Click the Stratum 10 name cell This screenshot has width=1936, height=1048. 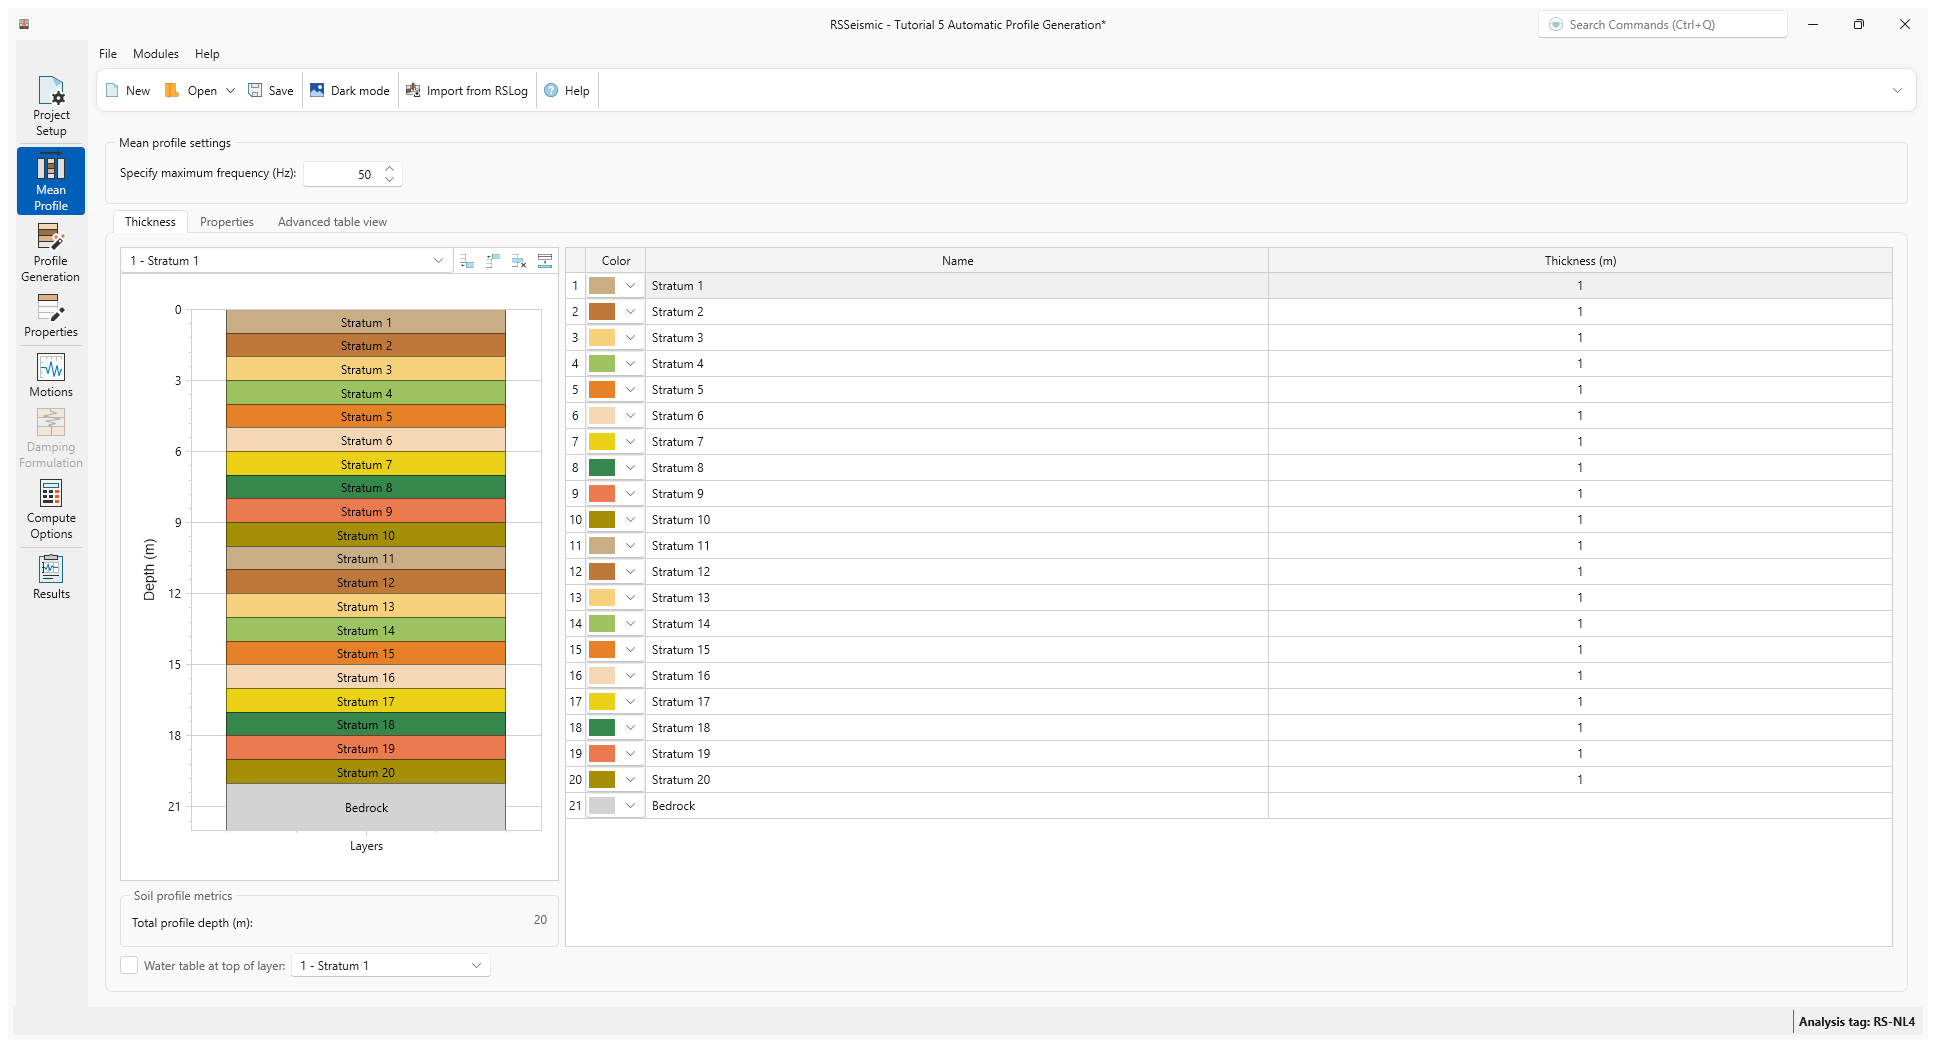(x=957, y=520)
